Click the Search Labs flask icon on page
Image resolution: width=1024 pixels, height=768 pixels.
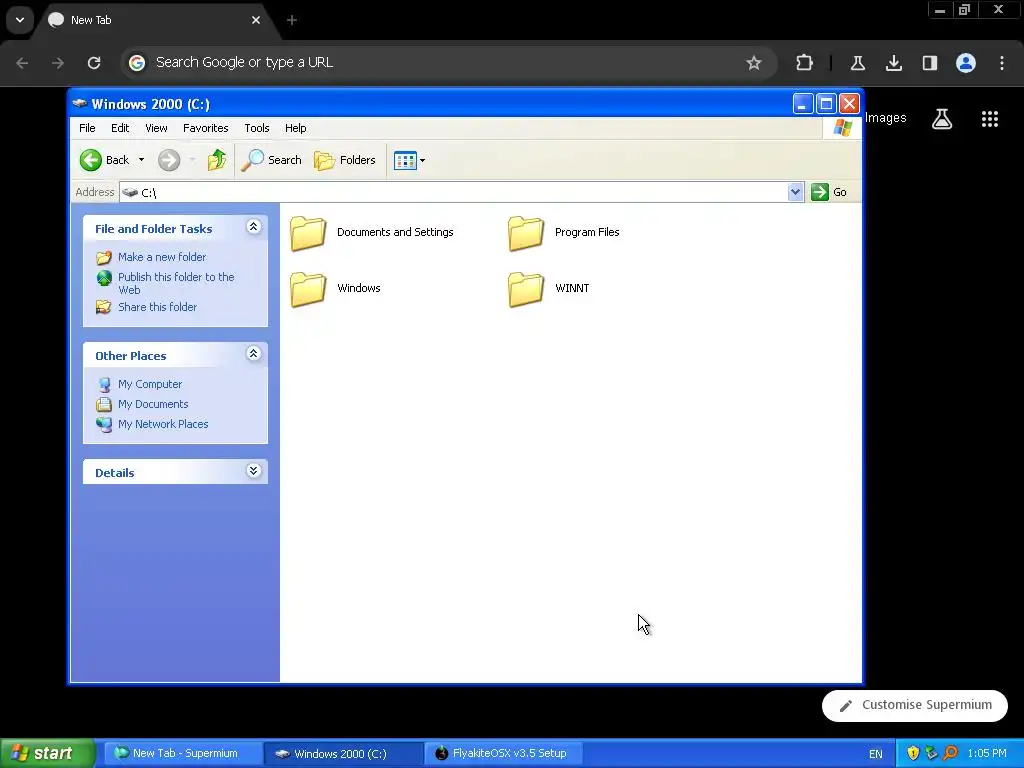click(x=942, y=119)
